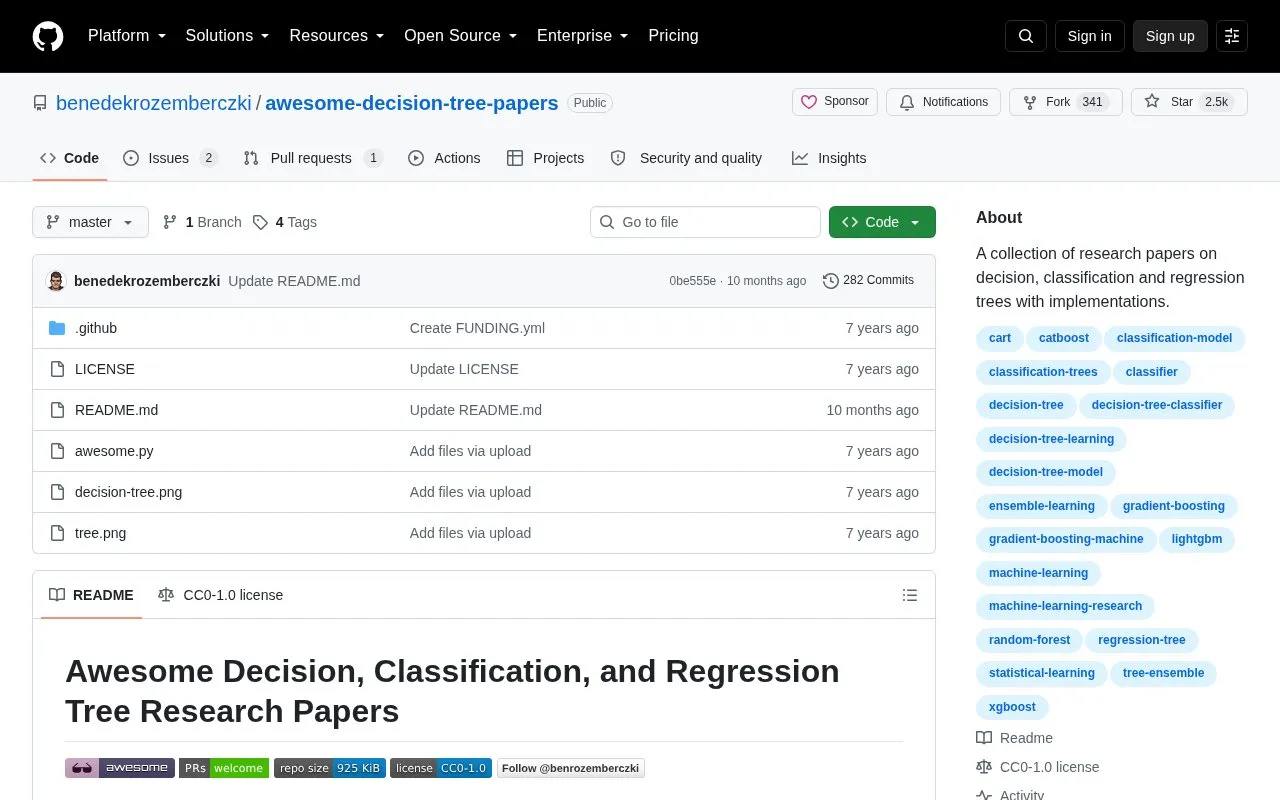
Task: Expand the Platform menu
Action: 127,36
